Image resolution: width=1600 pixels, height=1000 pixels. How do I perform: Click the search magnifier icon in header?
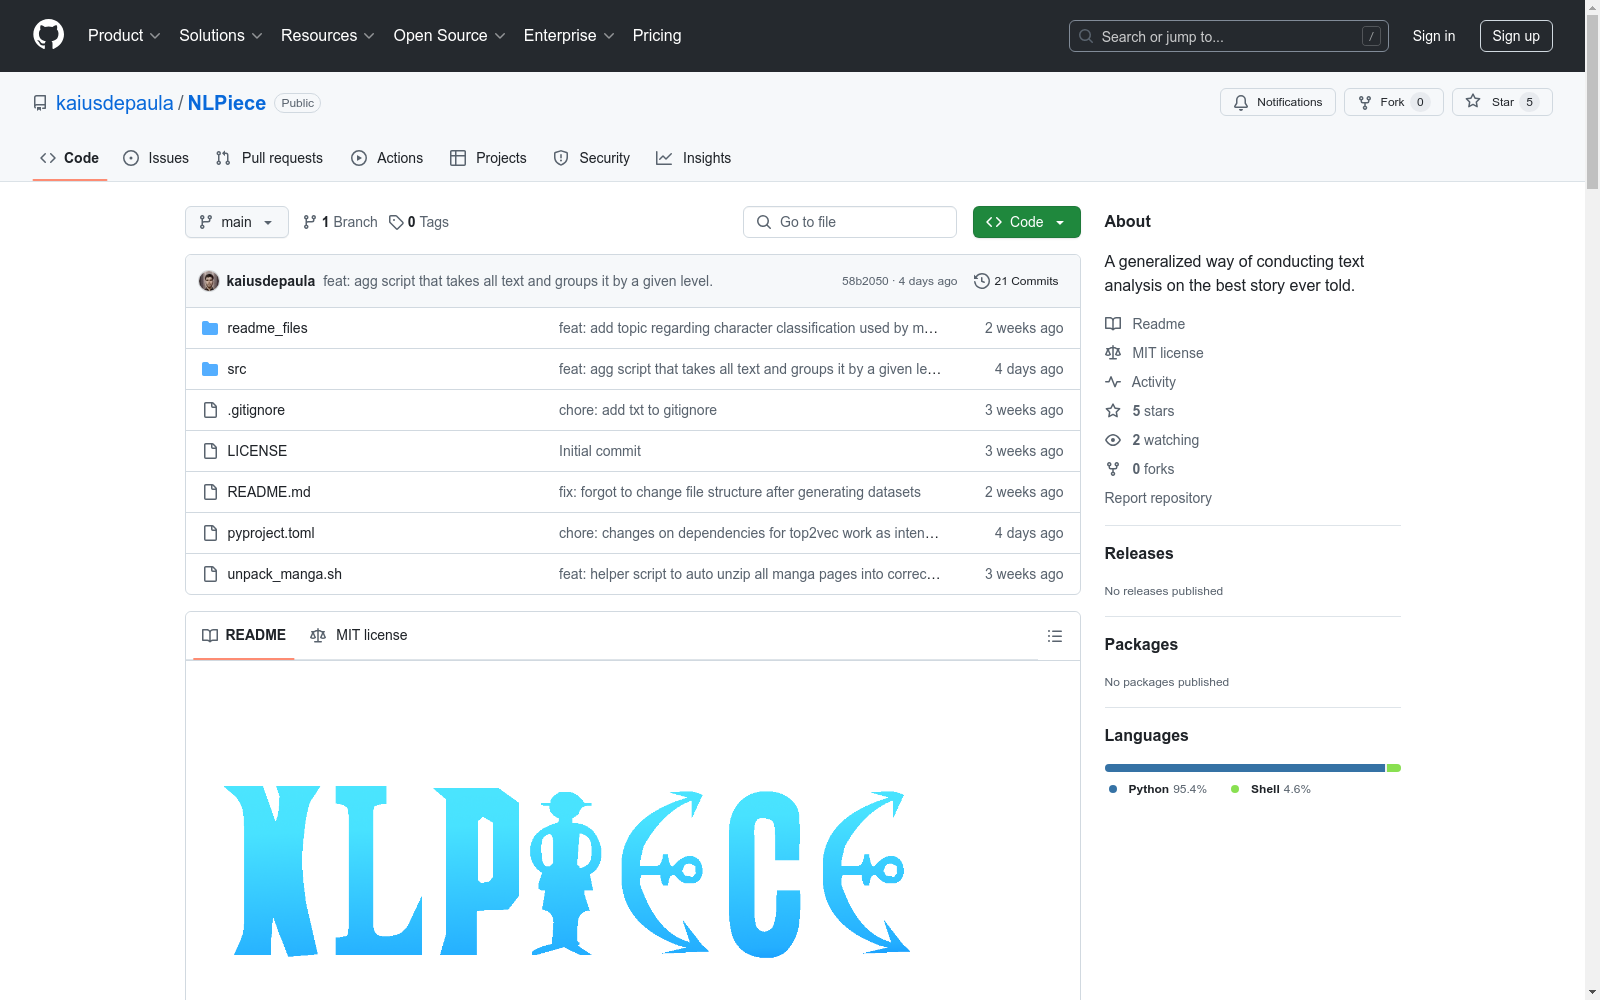coord(1086,36)
